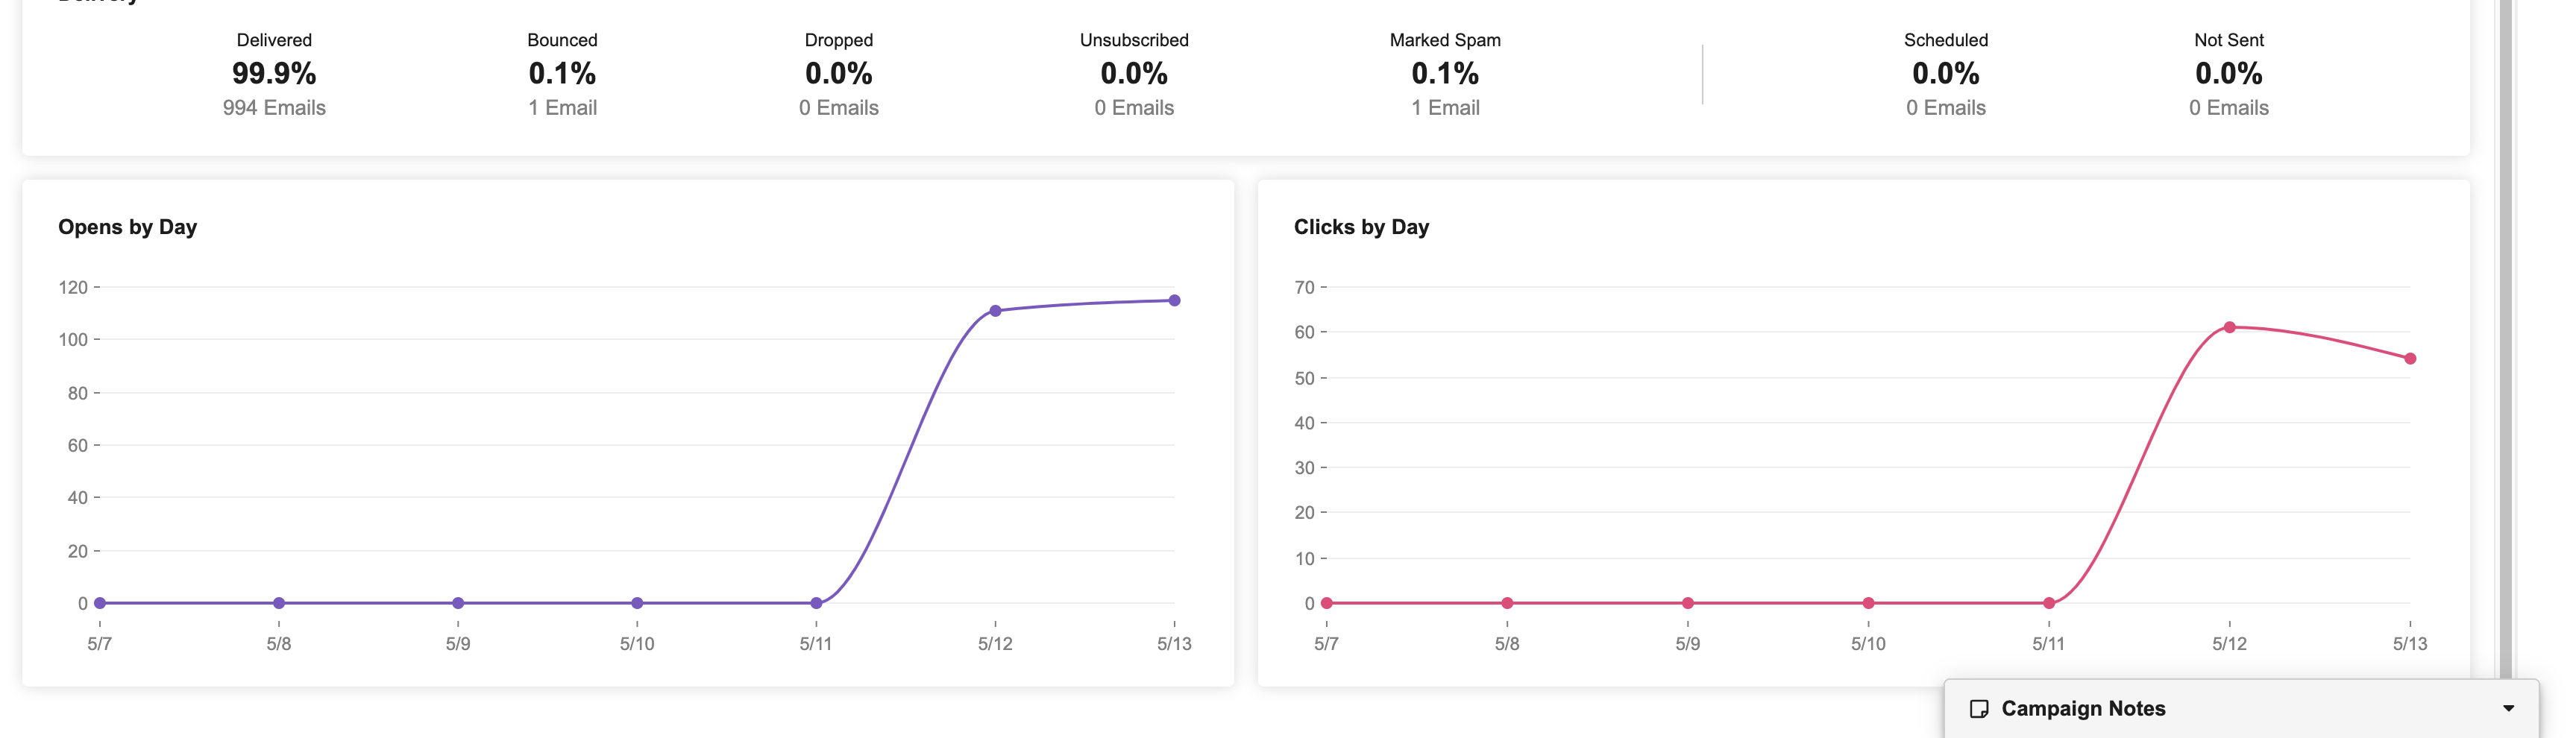Image resolution: width=2576 pixels, height=738 pixels.
Task: Click the 5/11 data point on Clicks chart
Action: 2049,603
